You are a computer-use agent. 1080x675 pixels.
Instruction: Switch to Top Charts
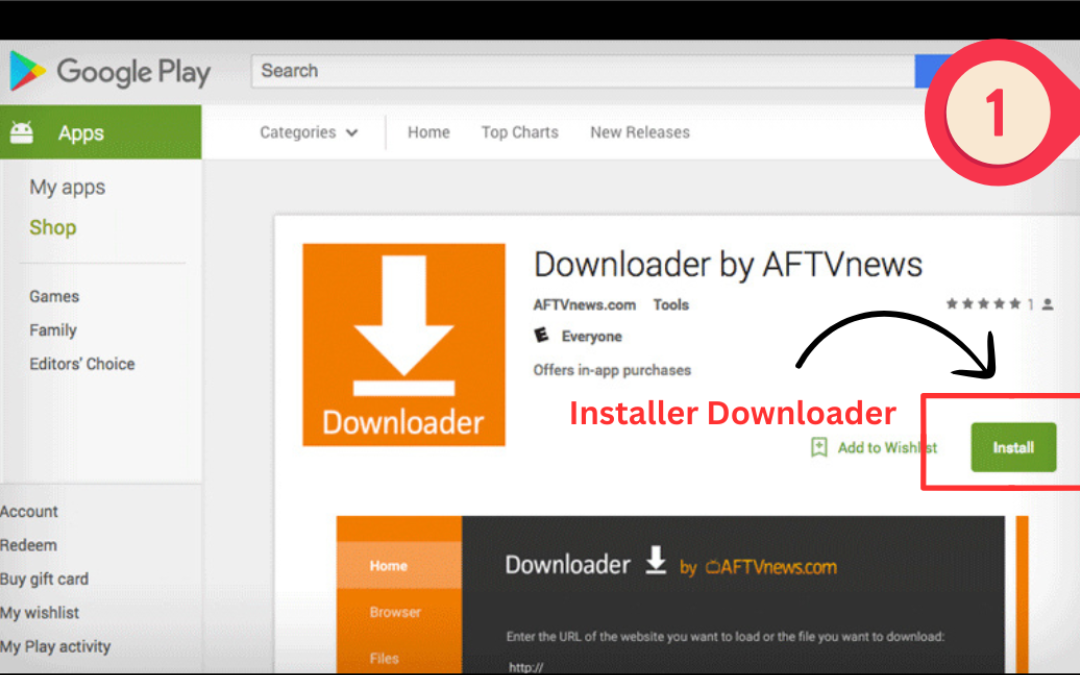pyautogui.click(x=519, y=132)
